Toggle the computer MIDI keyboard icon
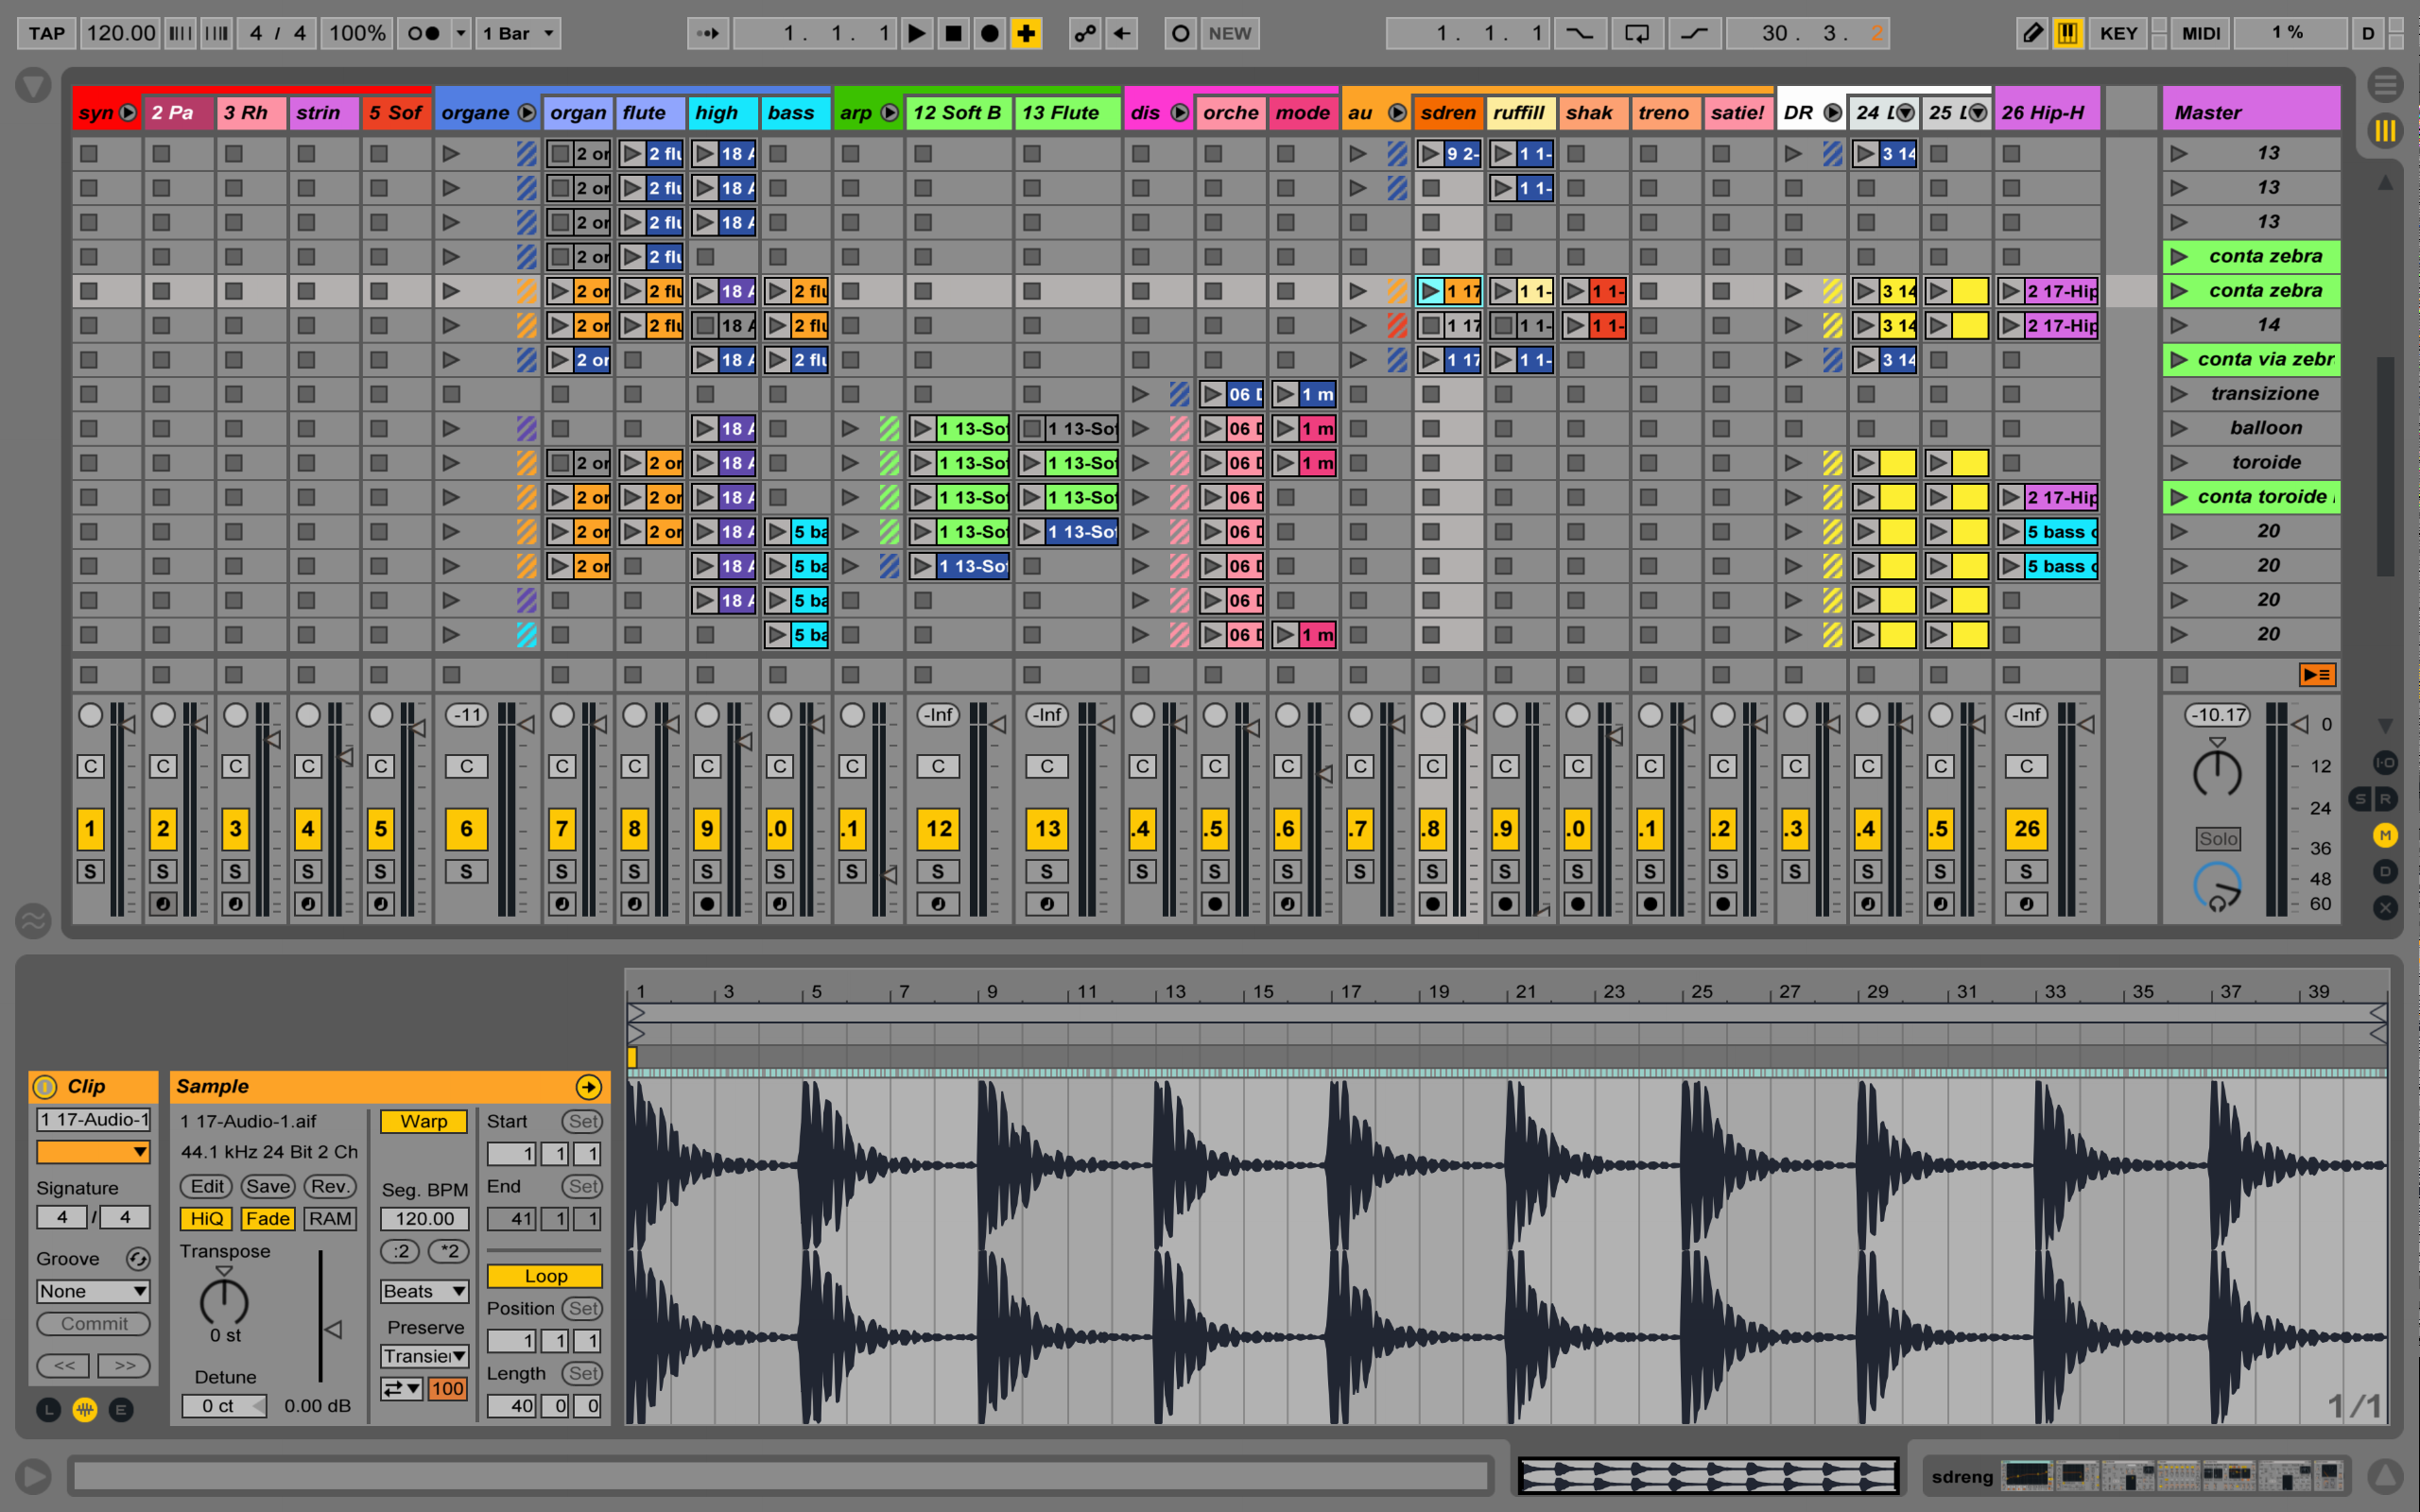This screenshot has width=2420, height=1512. click(x=2067, y=33)
